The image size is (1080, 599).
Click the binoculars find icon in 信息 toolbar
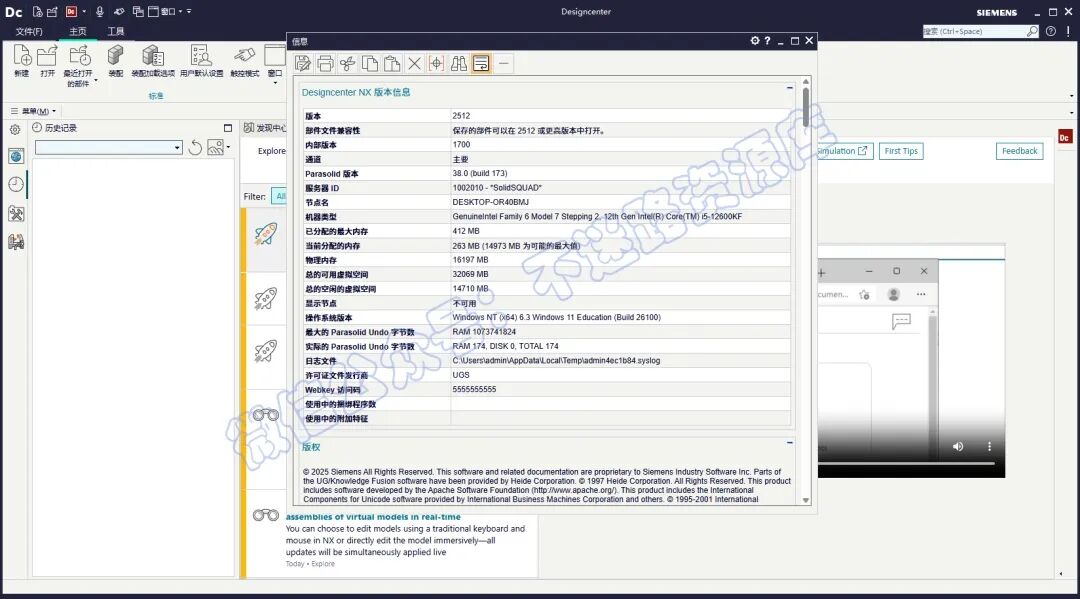(x=459, y=64)
